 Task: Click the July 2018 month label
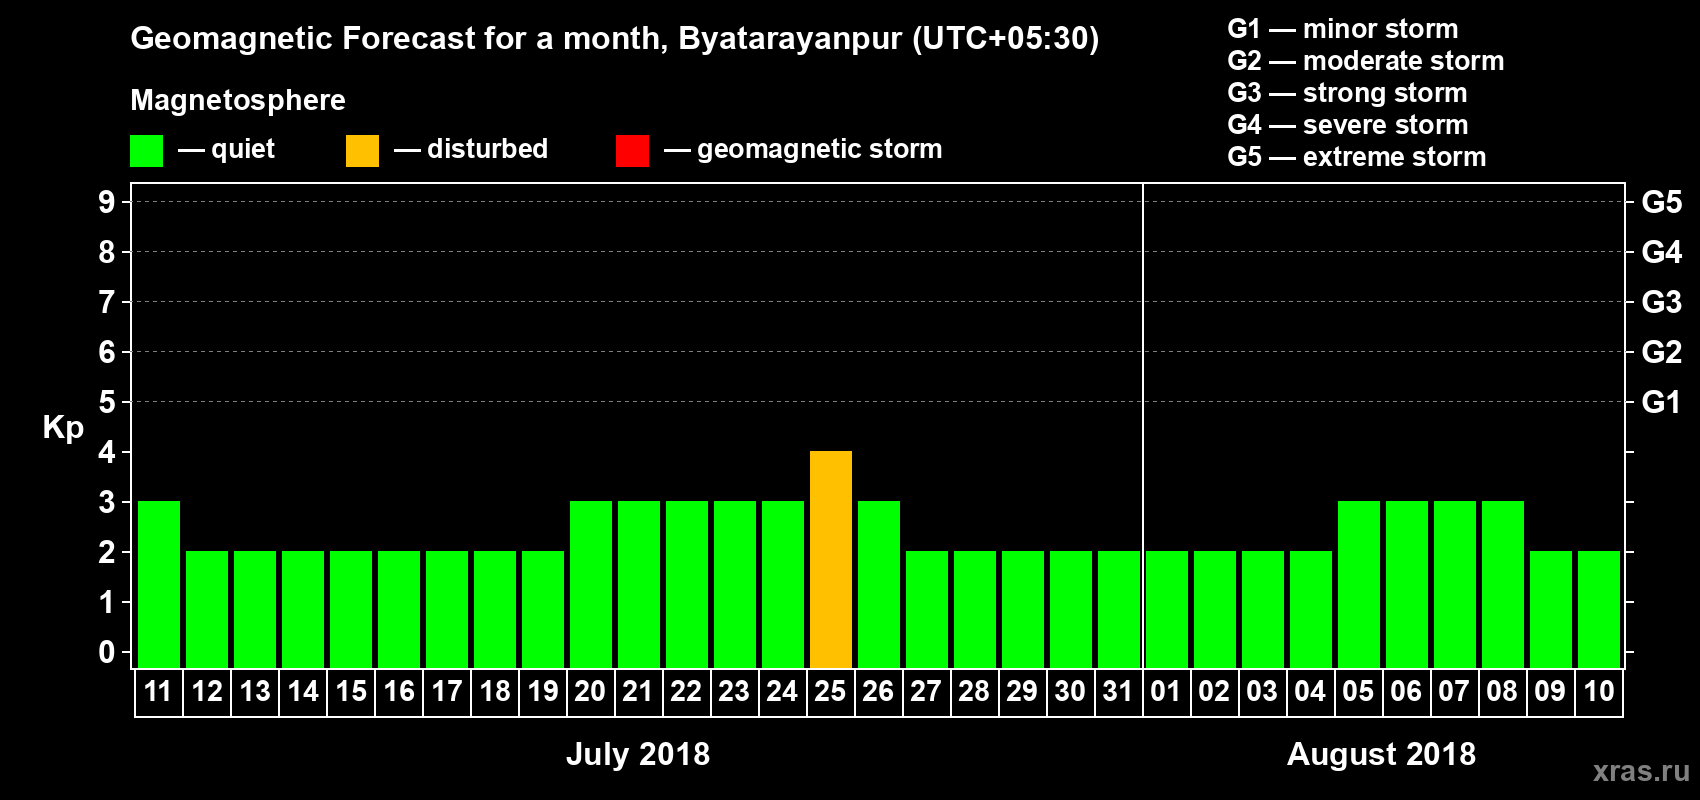point(638,754)
